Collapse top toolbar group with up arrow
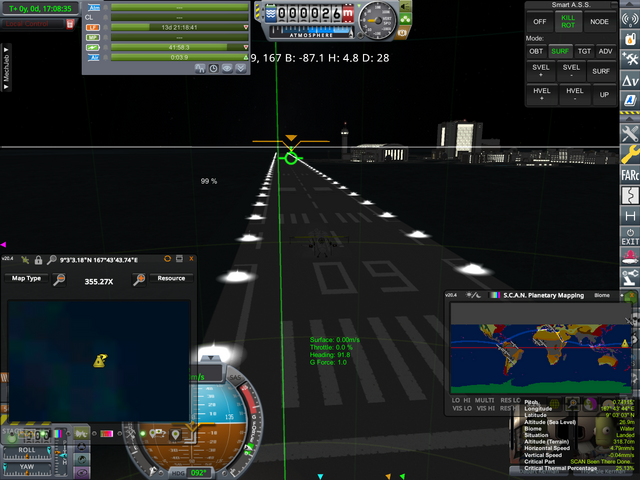The image size is (640, 480). click(630, 4)
